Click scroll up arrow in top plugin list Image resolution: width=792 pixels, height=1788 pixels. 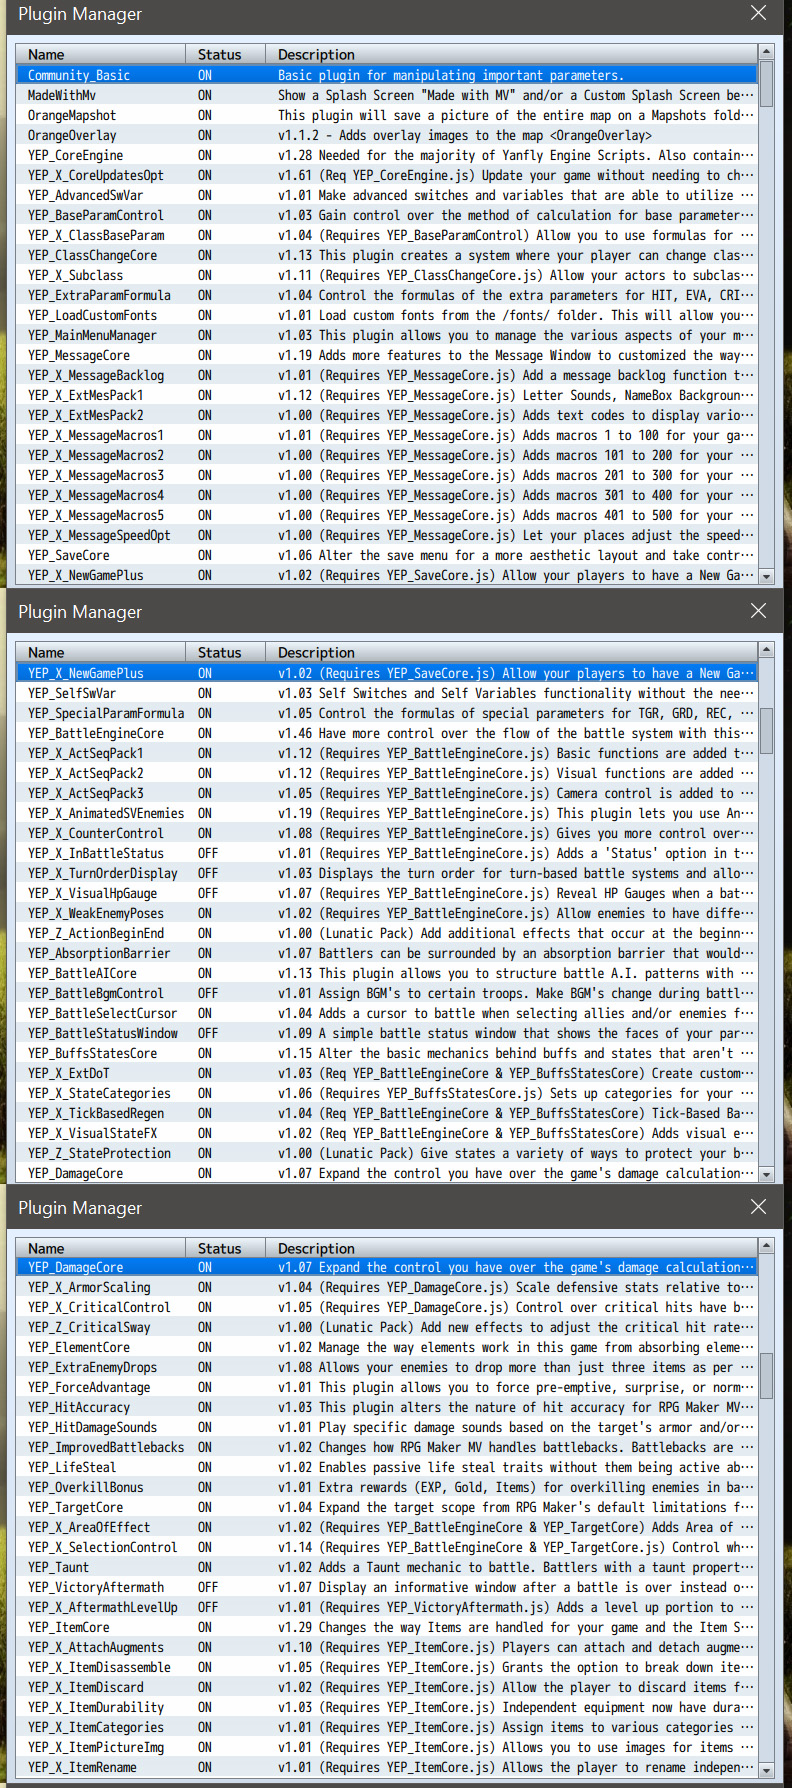[x=766, y=52]
